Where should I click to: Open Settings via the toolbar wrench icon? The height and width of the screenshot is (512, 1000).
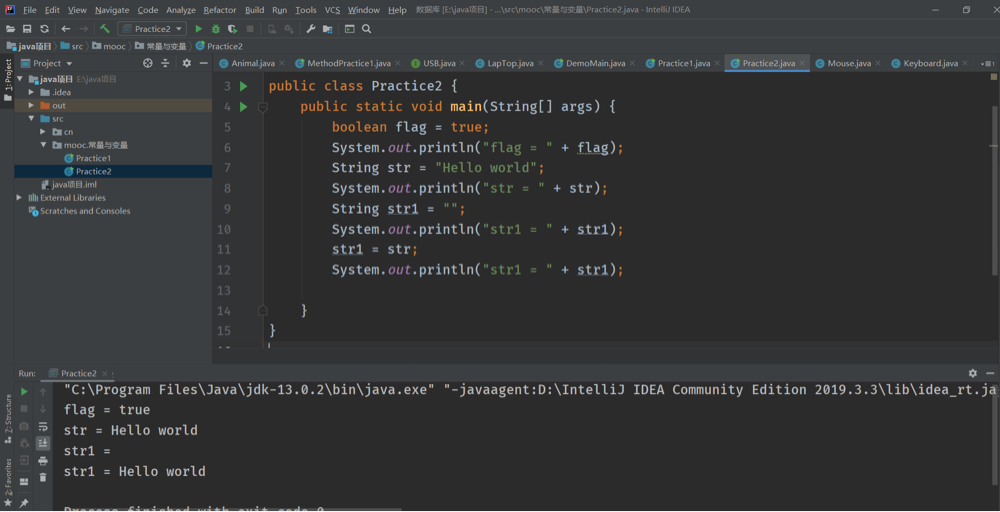tap(310, 29)
